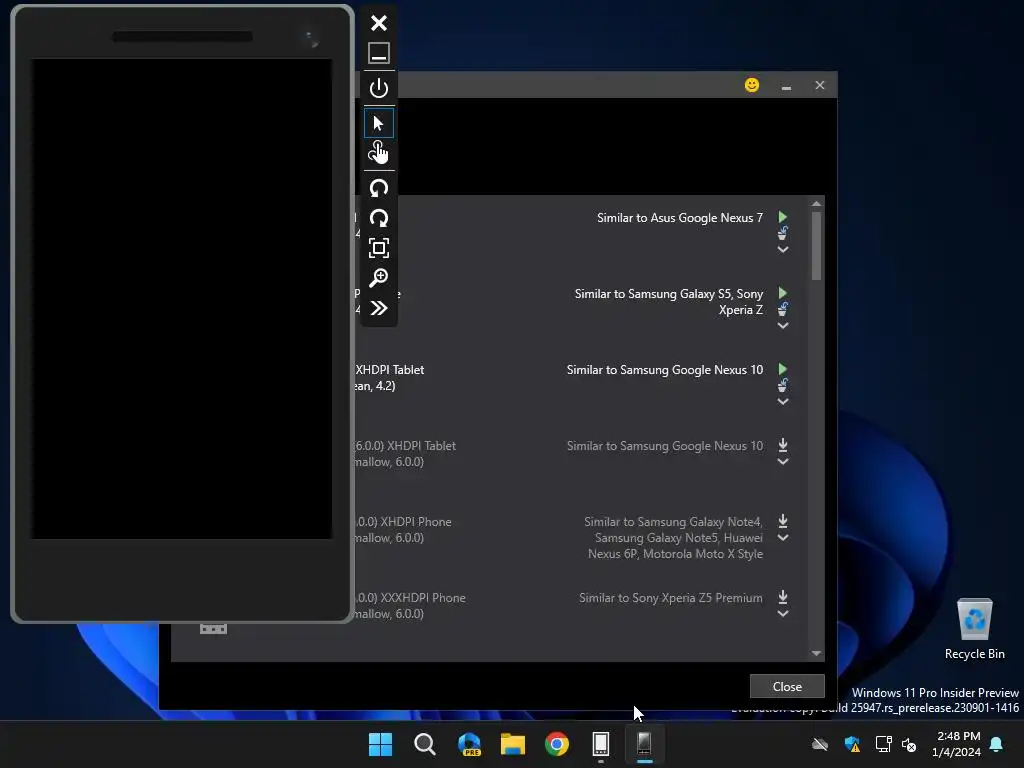Click the profile list scrollbar thumb

point(816,246)
